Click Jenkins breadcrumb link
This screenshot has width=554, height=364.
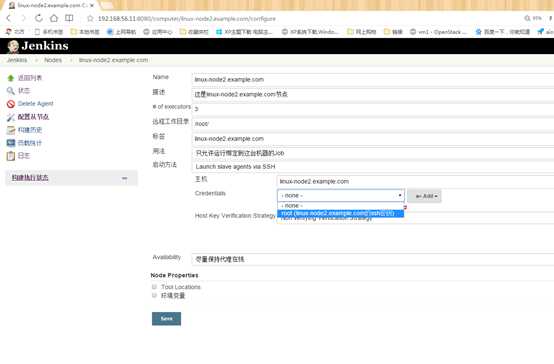[x=17, y=60]
